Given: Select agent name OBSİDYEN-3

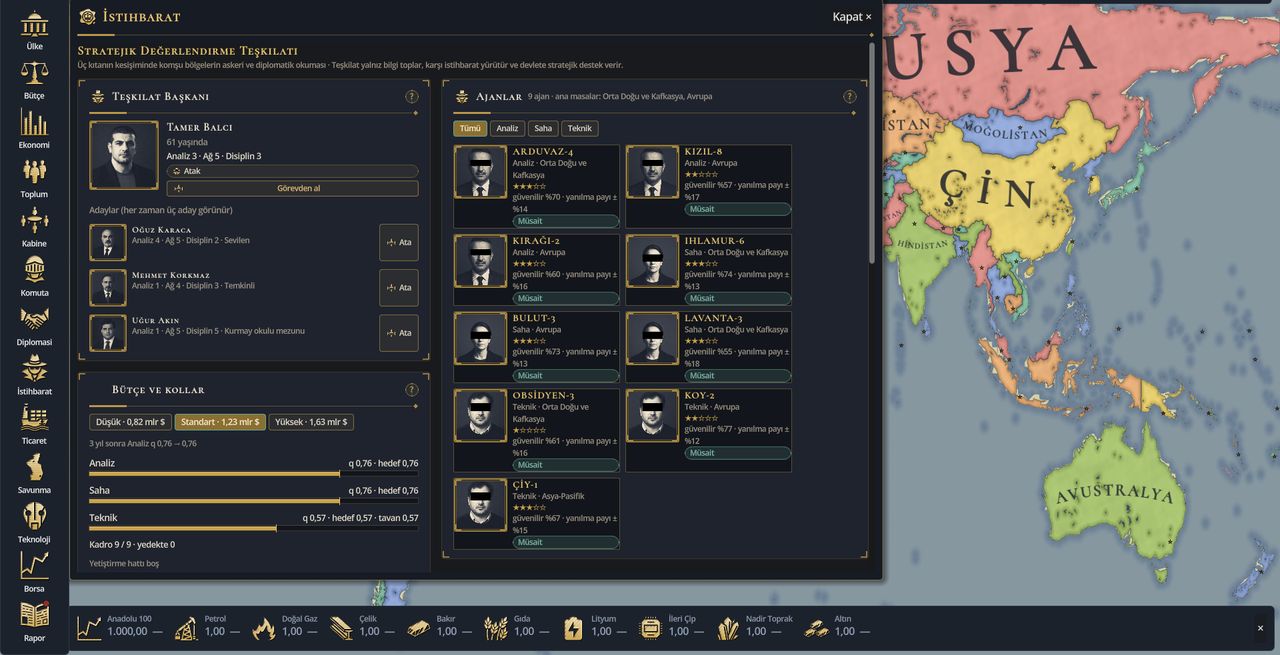Looking at the screenshot, I should point(543,396).
